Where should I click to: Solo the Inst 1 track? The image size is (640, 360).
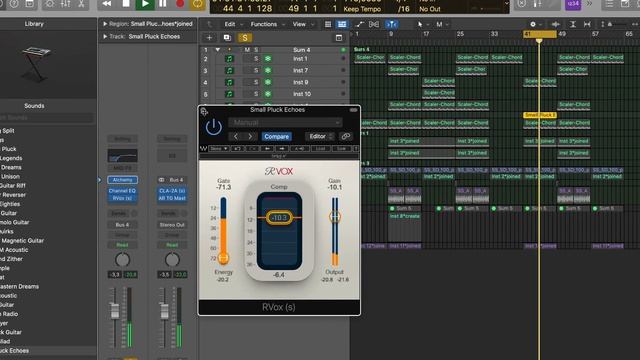[256, 59]
